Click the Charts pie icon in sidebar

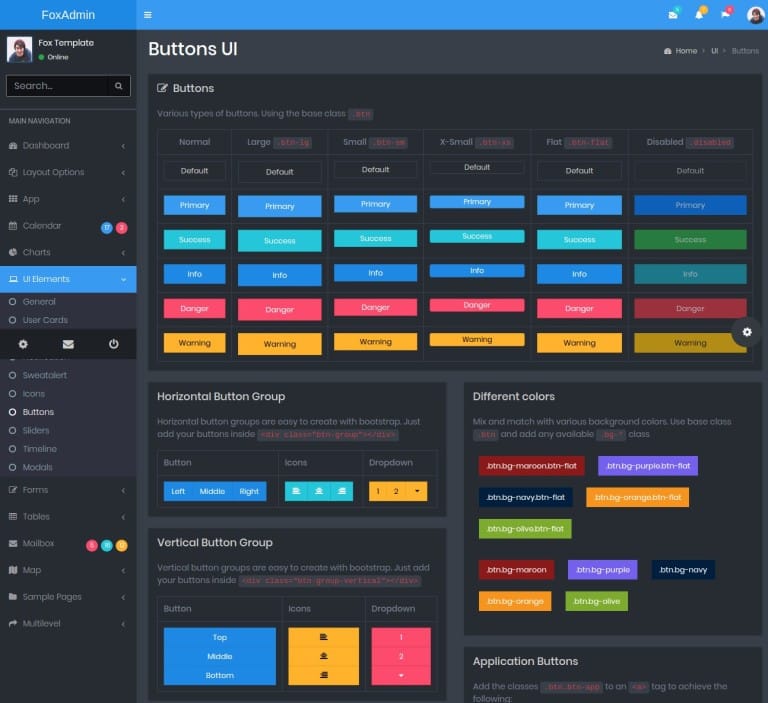(13, 252)
